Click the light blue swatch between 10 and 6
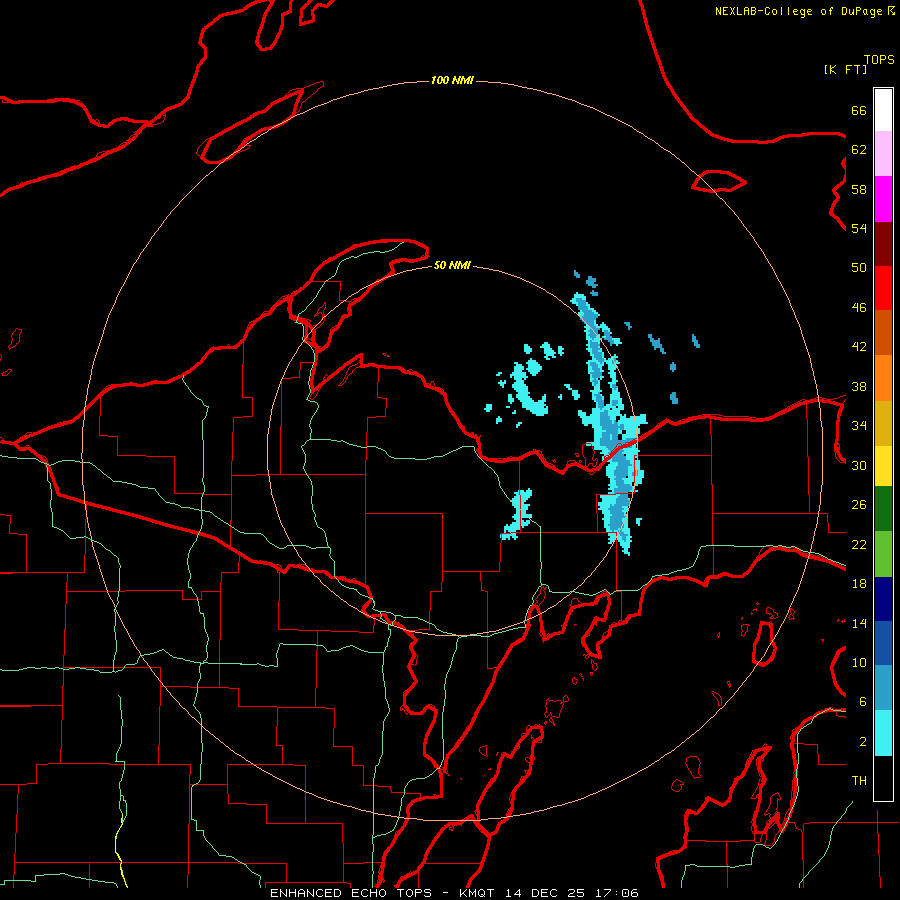The width and height of the screenshot is (900, 900). coord(883,688)
